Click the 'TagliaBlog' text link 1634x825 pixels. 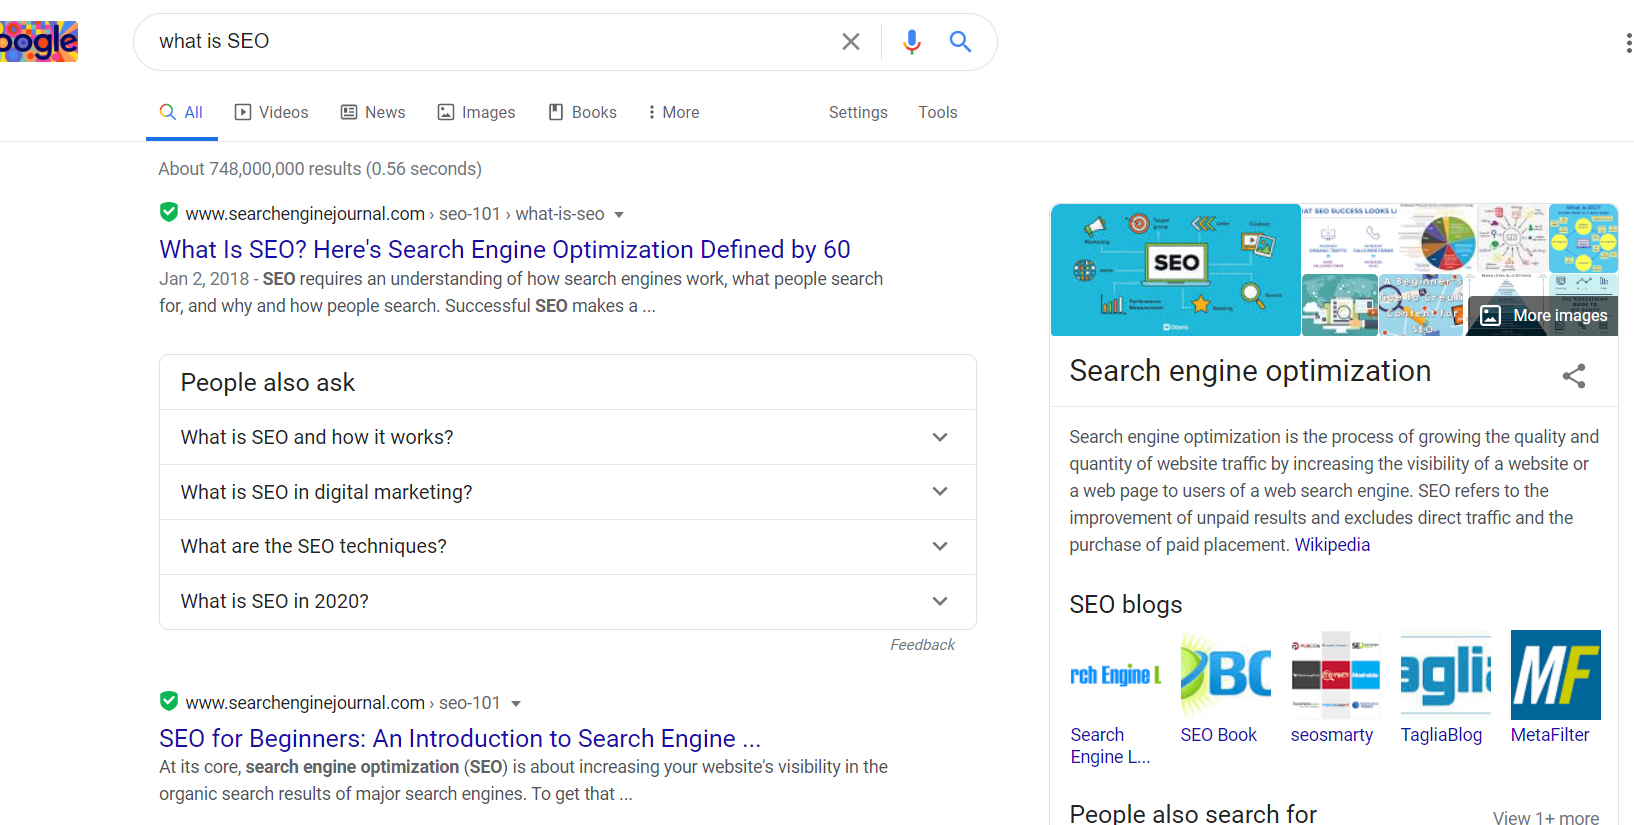1441,735
